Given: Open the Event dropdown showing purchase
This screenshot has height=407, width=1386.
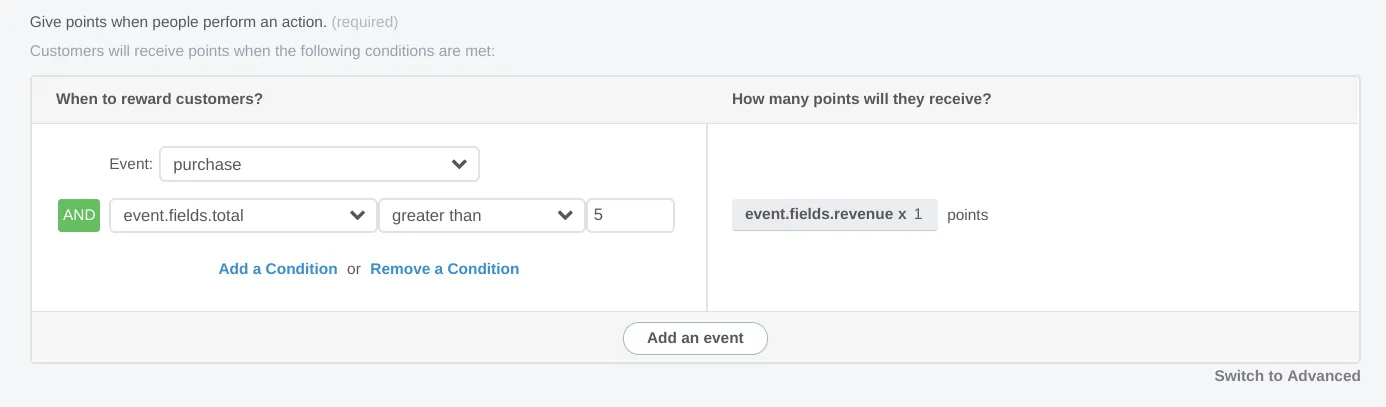Looking at the screenshot, I should tap(319, 164).
